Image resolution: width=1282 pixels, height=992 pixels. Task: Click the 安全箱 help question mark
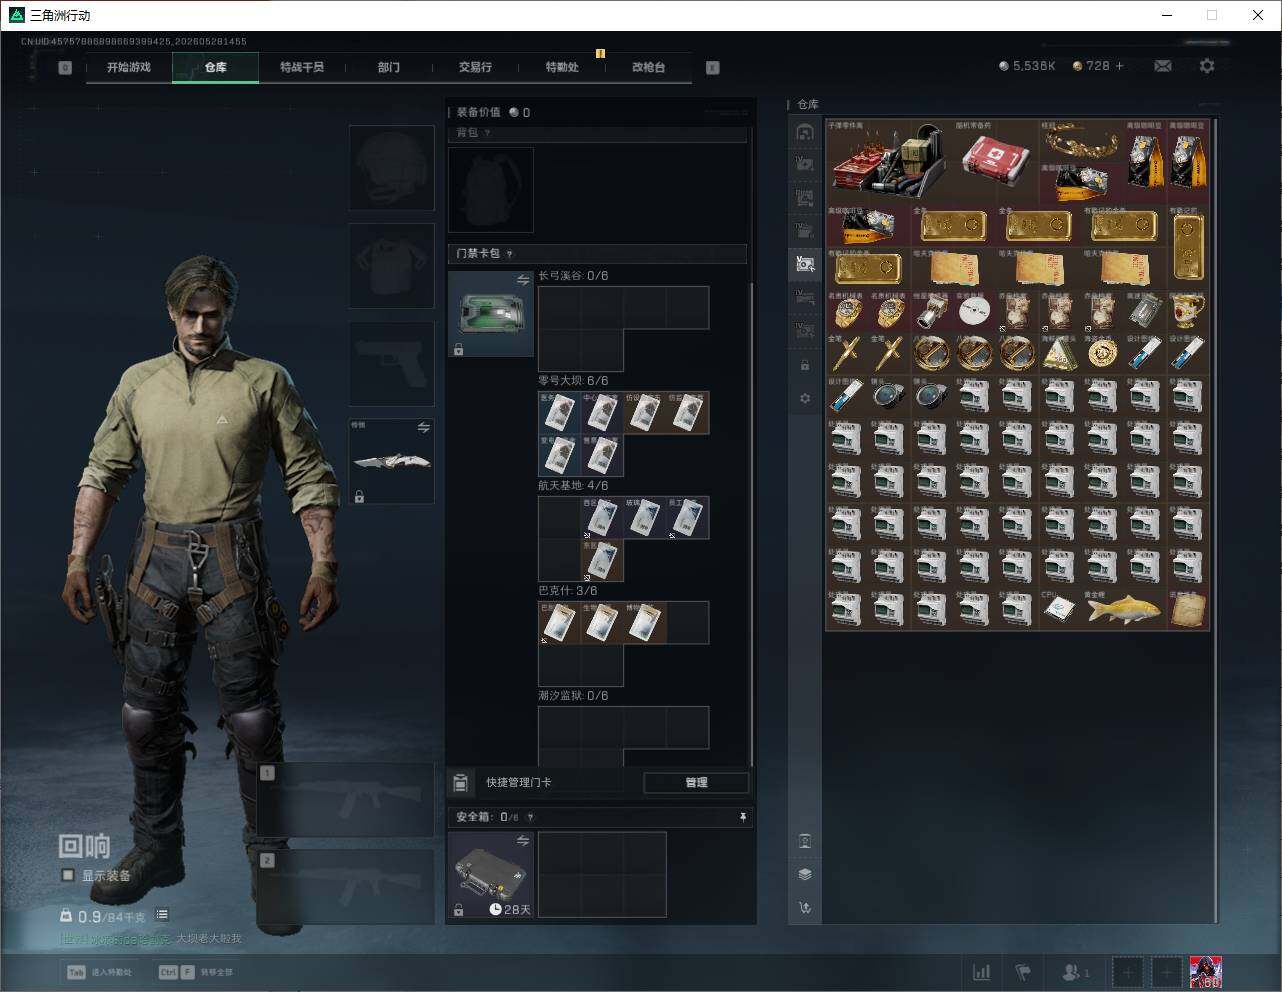(x=530, y=817)
